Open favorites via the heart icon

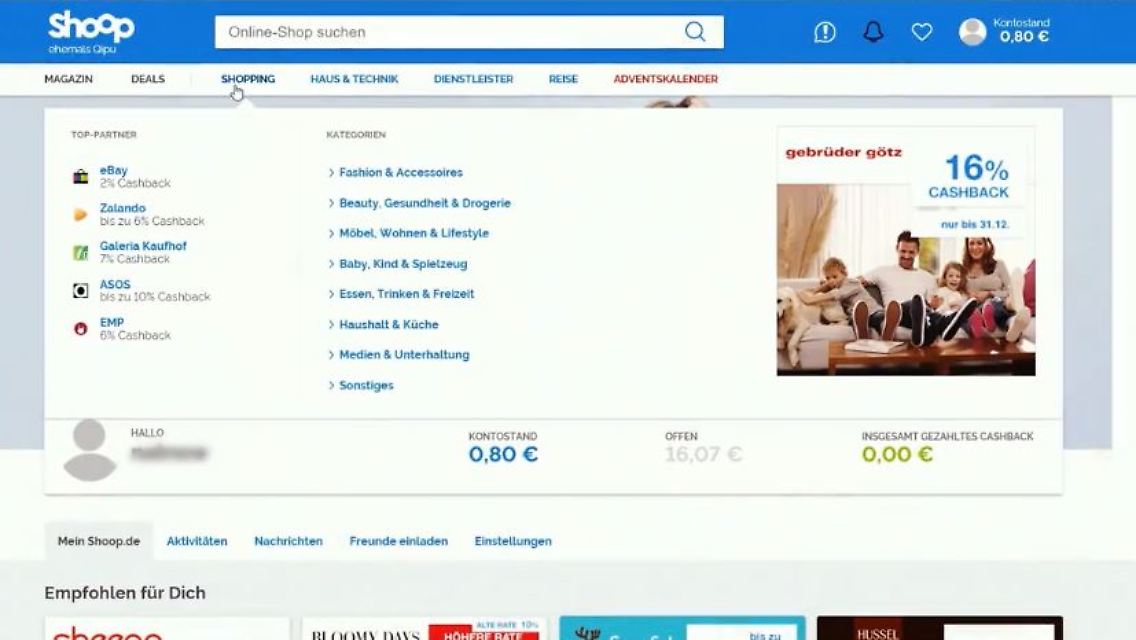point(922,32)
